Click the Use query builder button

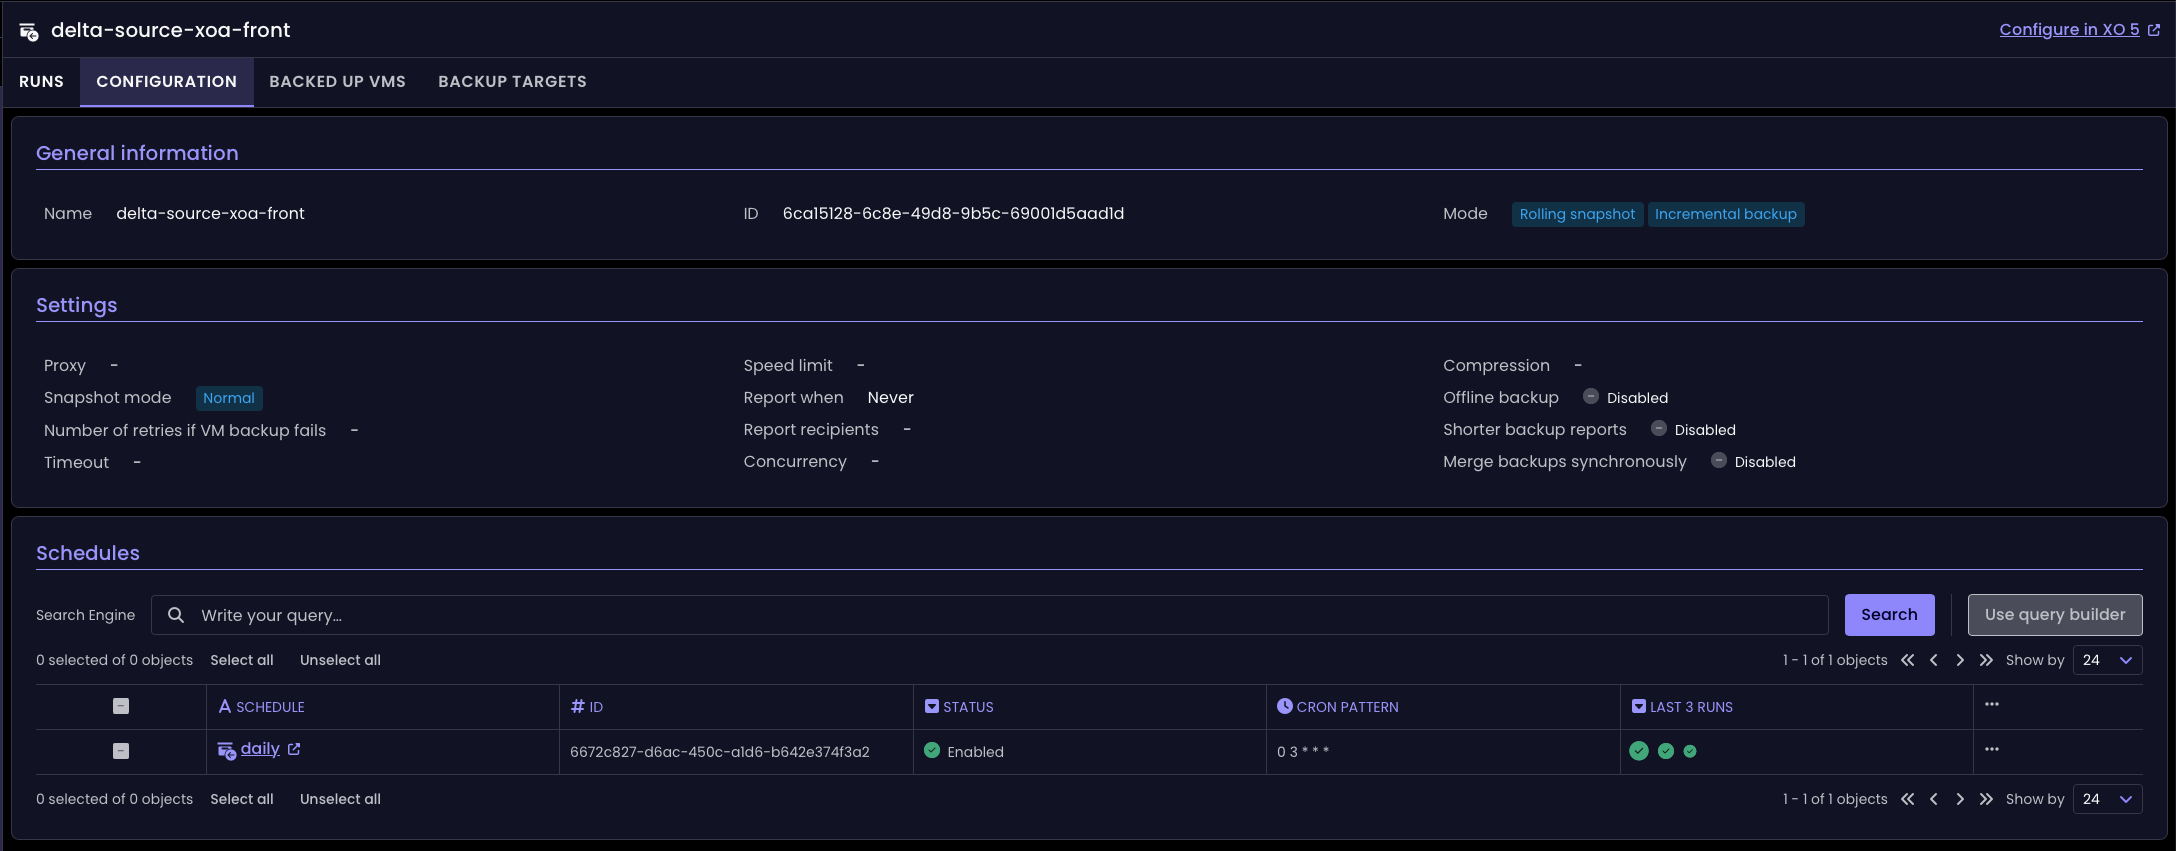tap(2054, 615)
